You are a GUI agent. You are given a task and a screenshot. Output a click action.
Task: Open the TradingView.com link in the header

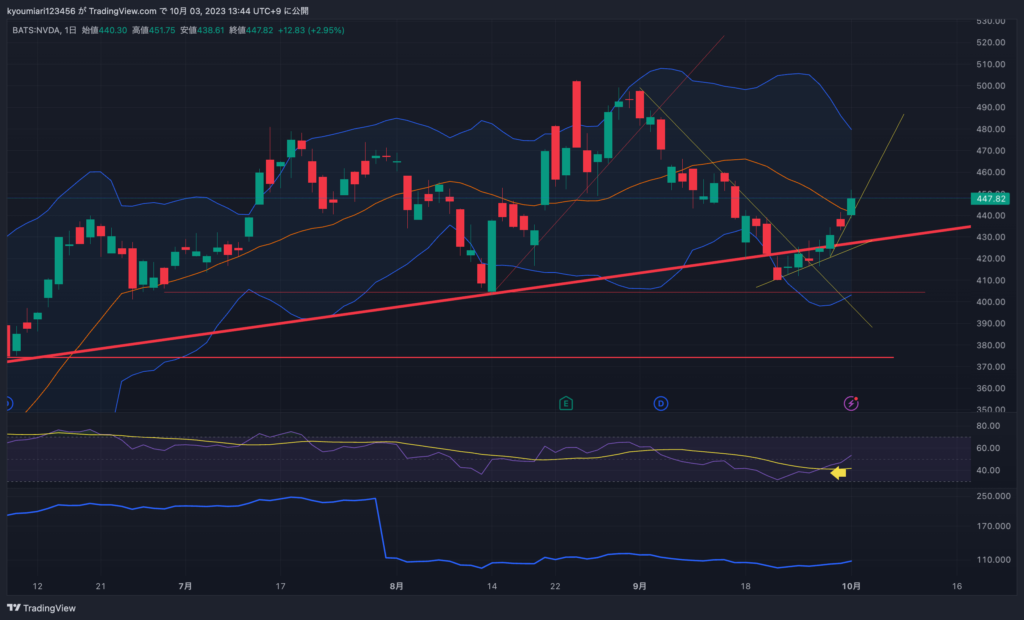tap(123, 11)
